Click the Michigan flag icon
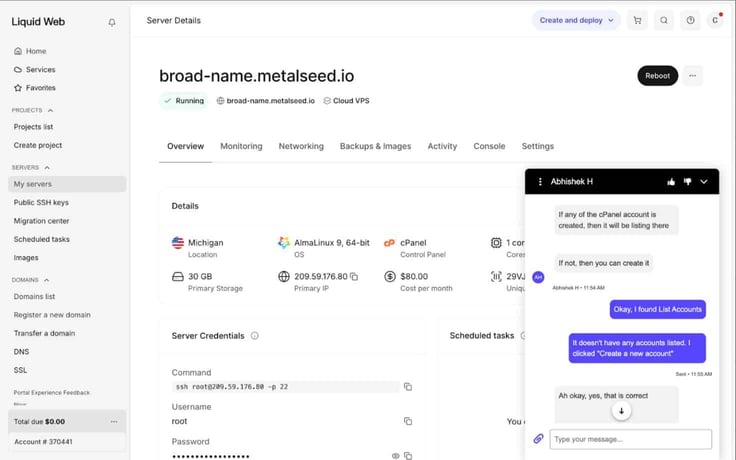This screenshot has height=460, width=736. pyautogui.click(x=178, y=243)
